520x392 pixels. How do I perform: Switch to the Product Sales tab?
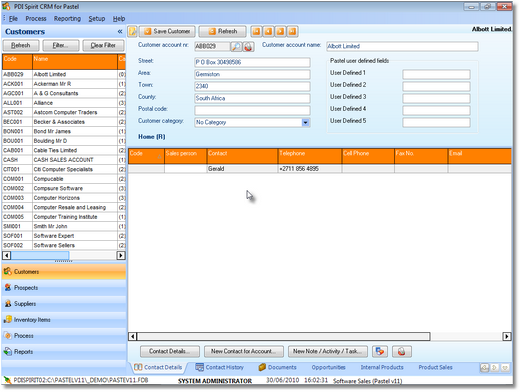[435, 367]
